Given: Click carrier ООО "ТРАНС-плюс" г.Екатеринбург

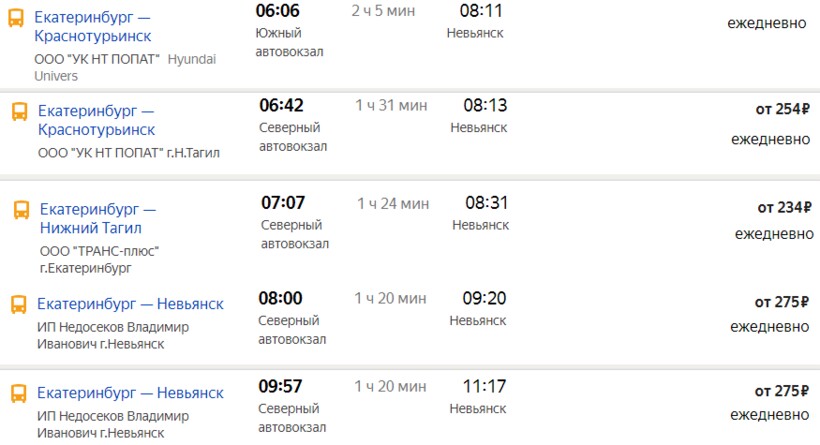Looking at the screenshot, I should (99, 259).
